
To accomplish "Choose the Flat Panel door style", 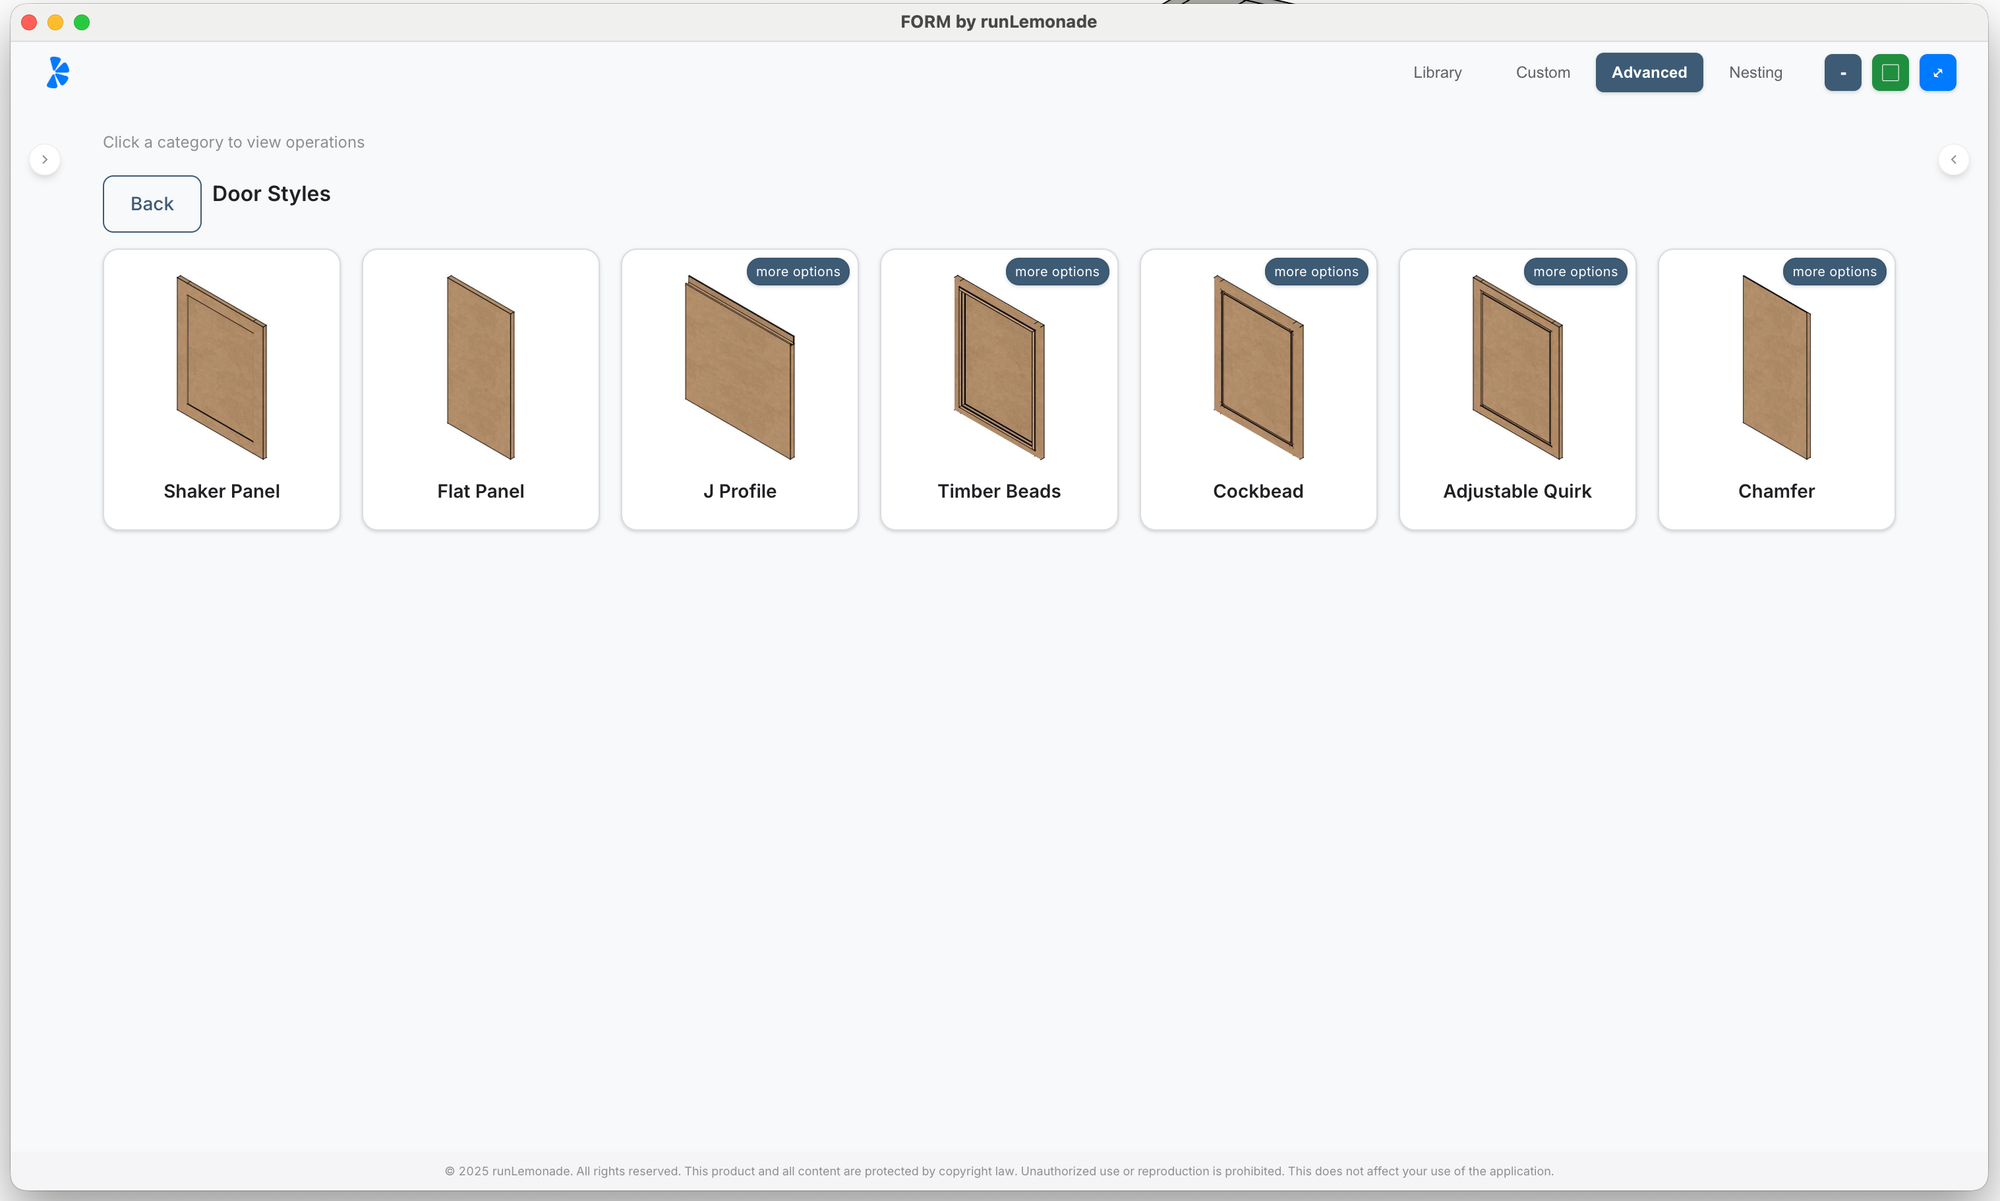I will tap(480, 367).
